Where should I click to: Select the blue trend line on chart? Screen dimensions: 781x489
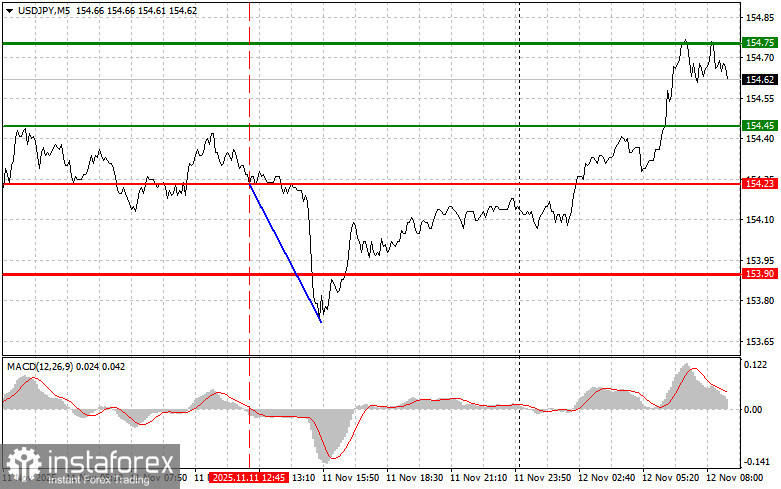coord(285,253)
